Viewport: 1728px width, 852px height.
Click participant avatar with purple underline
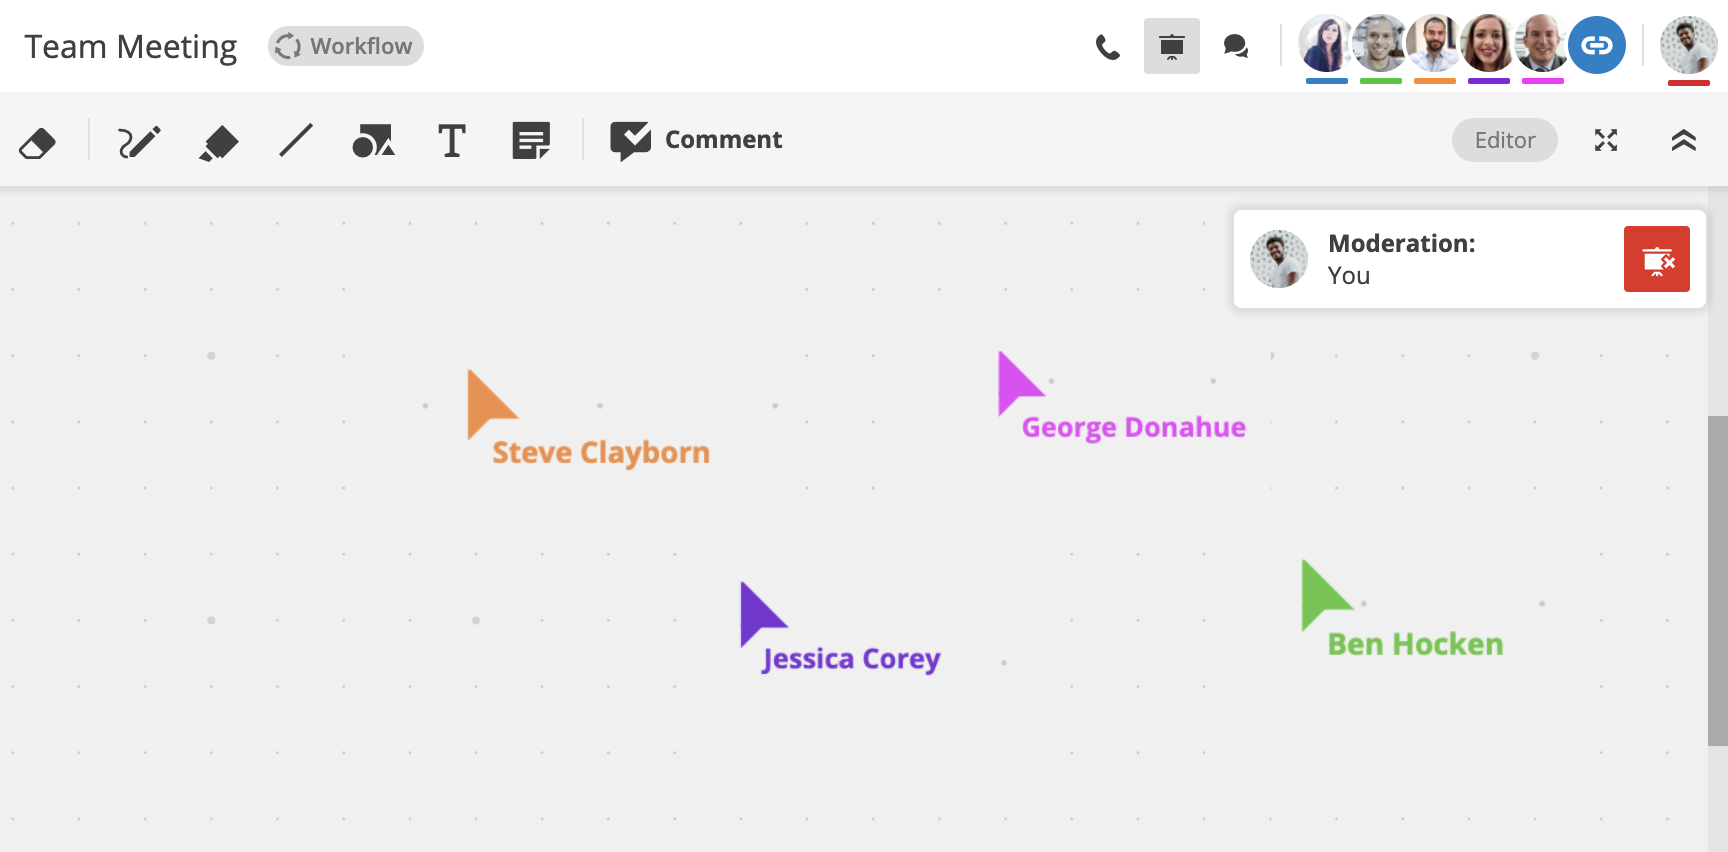click(x=1489, y=45)
